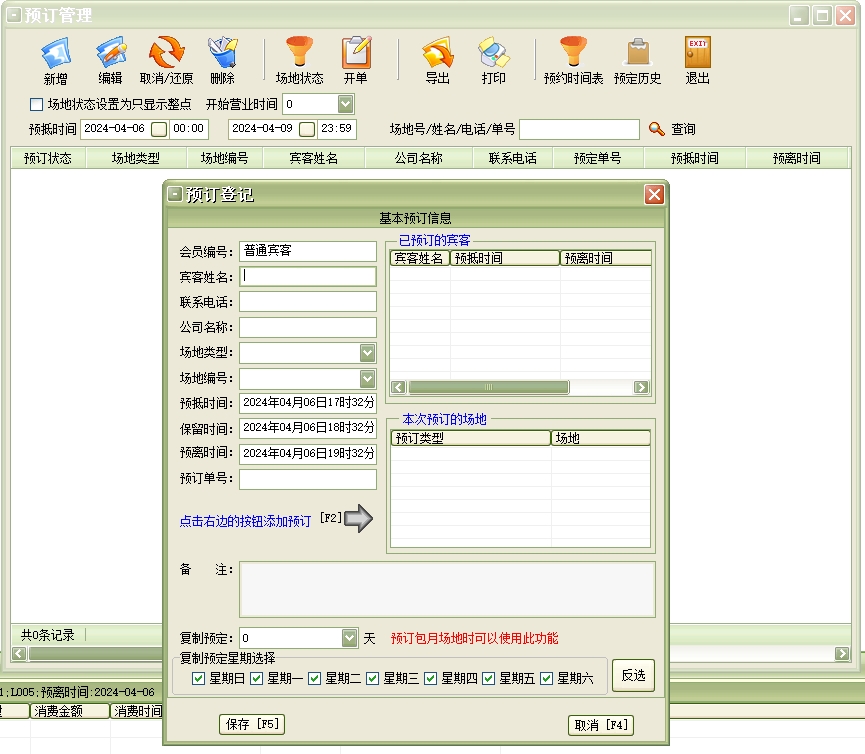Click the 反选 button
Screen dimensions: 865x754
632,676
